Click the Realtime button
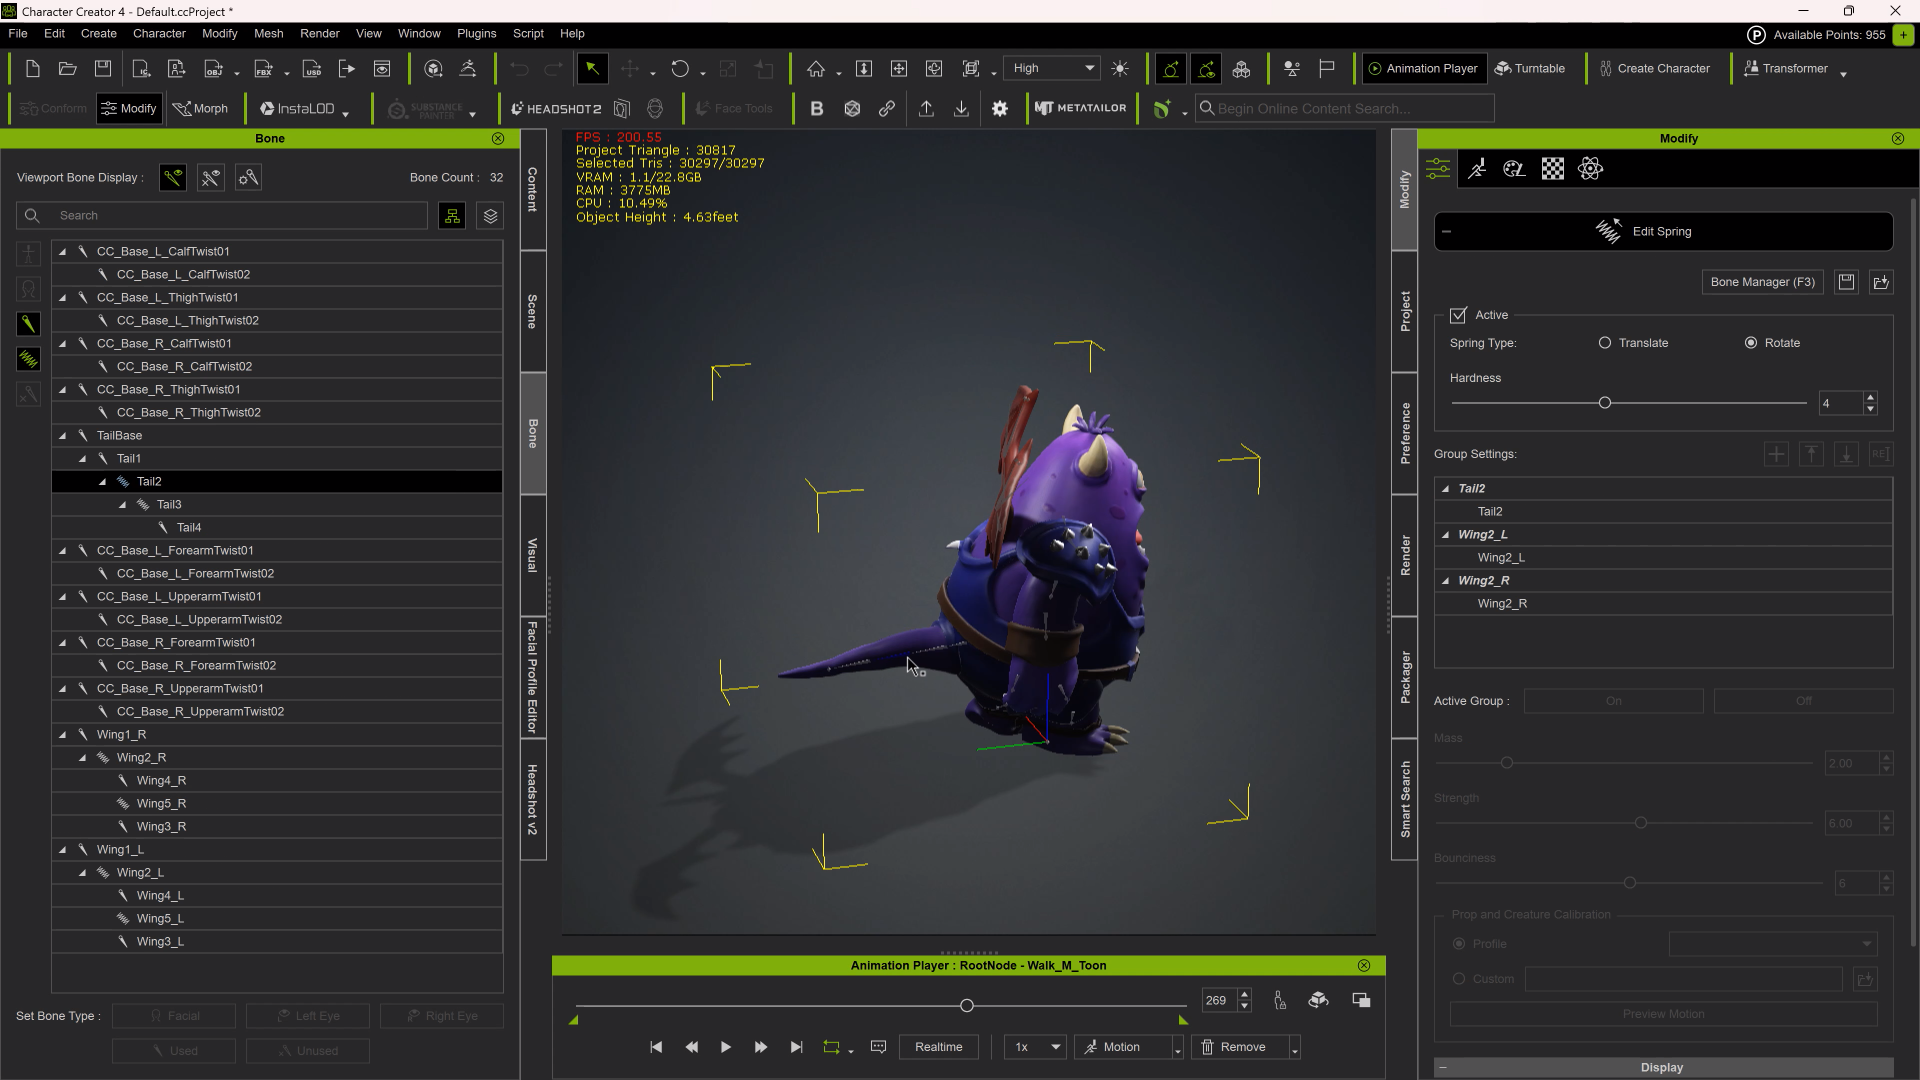 pyautogui.click(x=939, y=1047)
